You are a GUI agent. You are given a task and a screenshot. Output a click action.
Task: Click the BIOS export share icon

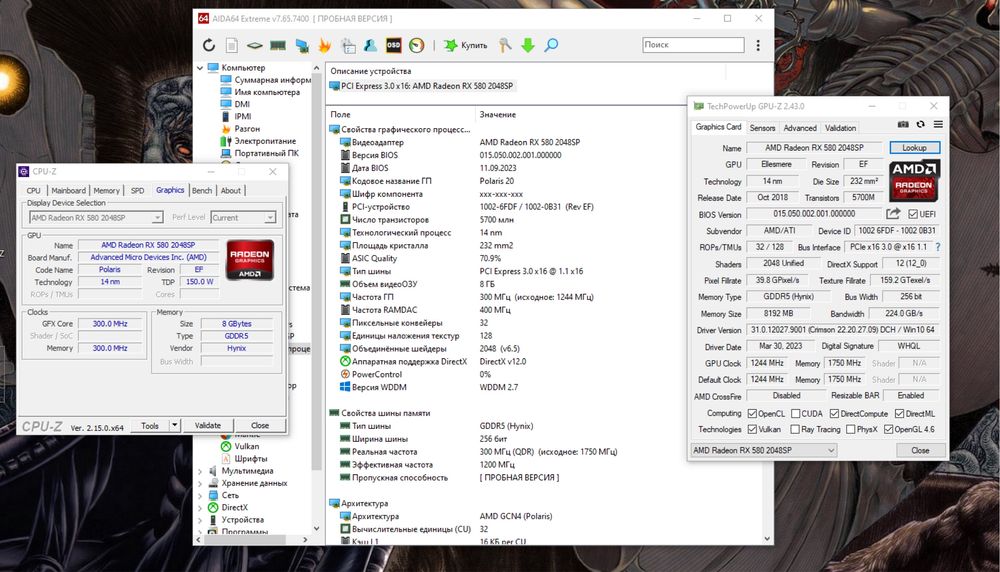(x=894, y=214)
